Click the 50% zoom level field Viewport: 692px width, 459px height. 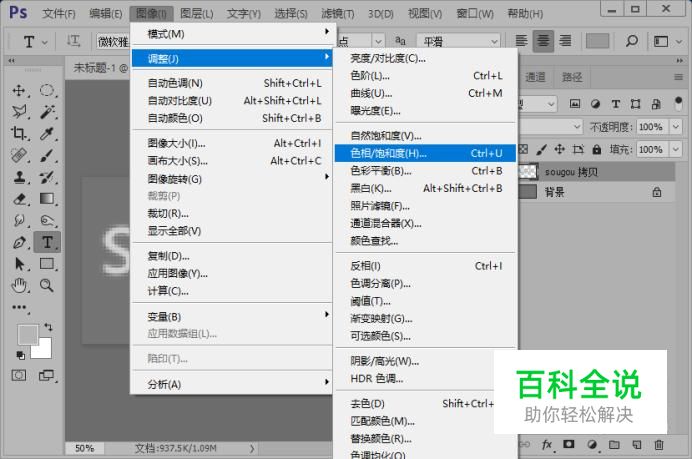tap(84, 448)
